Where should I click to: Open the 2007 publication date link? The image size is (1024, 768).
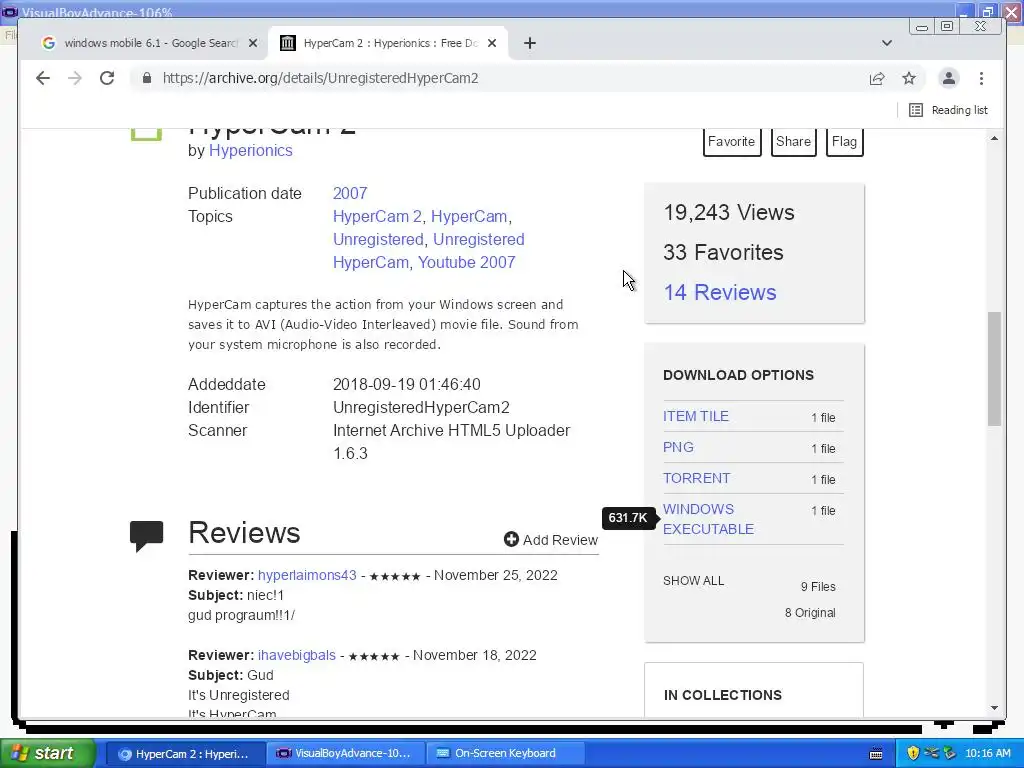(350, 193)
